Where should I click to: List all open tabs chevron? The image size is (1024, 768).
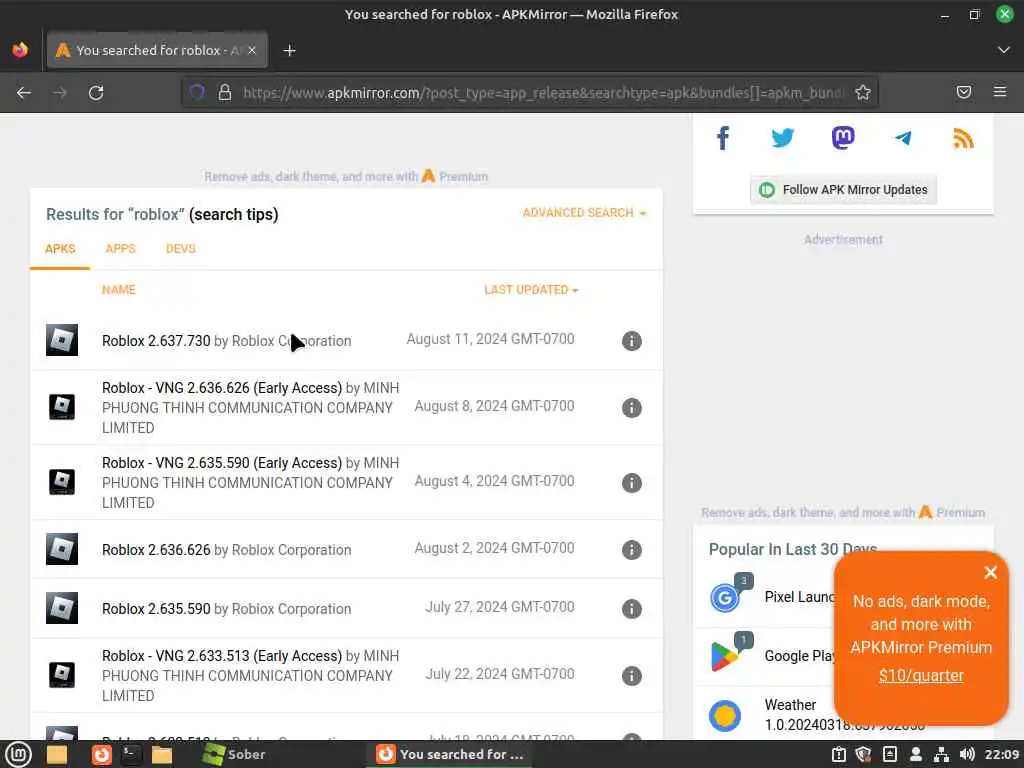(1004, 50)
